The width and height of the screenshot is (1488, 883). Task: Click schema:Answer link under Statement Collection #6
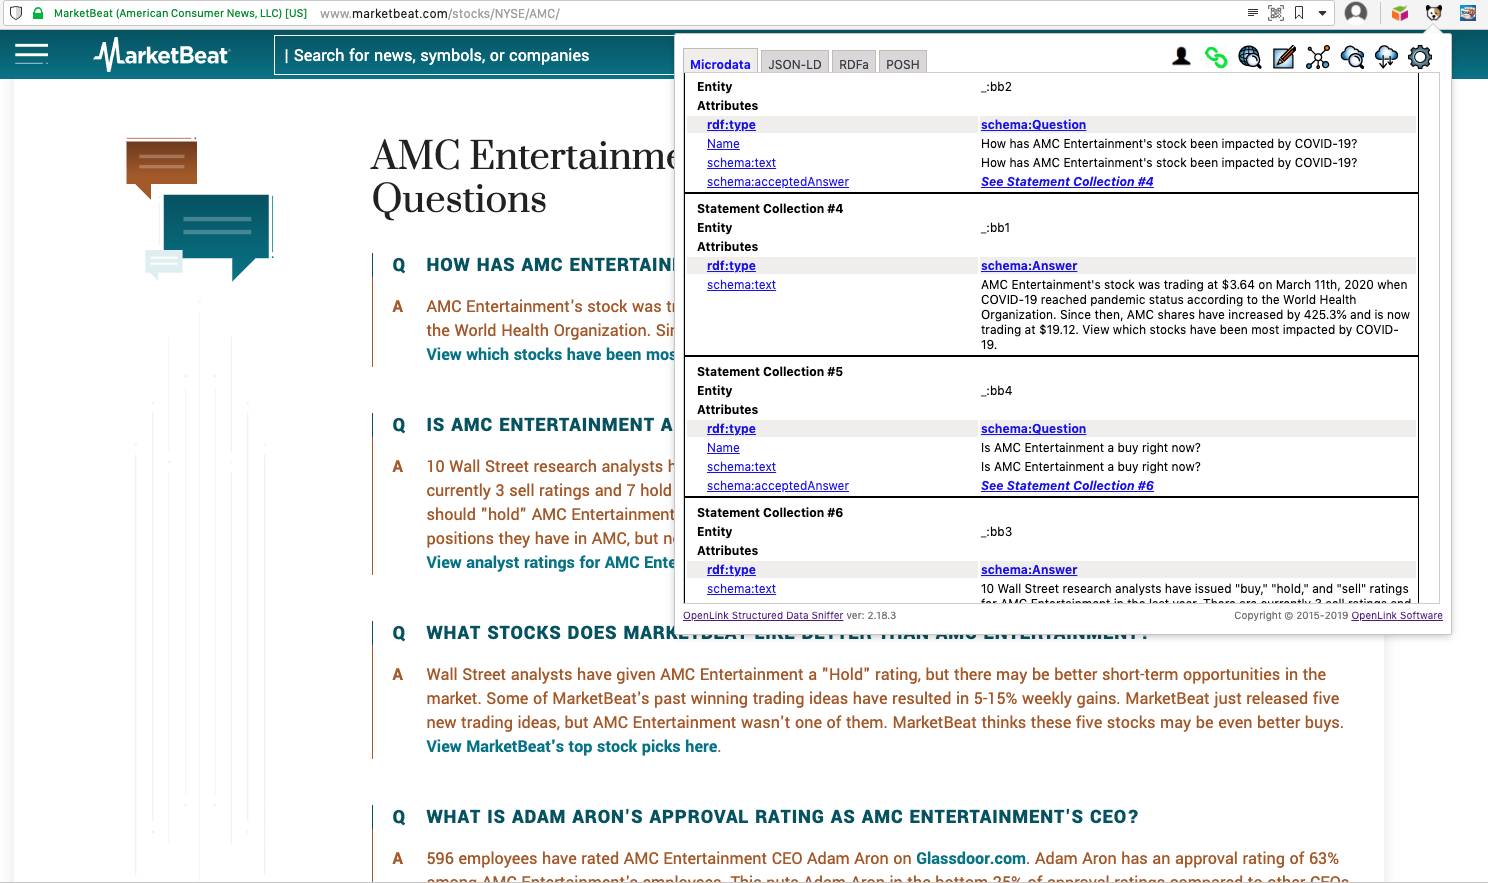(1029, 570)
